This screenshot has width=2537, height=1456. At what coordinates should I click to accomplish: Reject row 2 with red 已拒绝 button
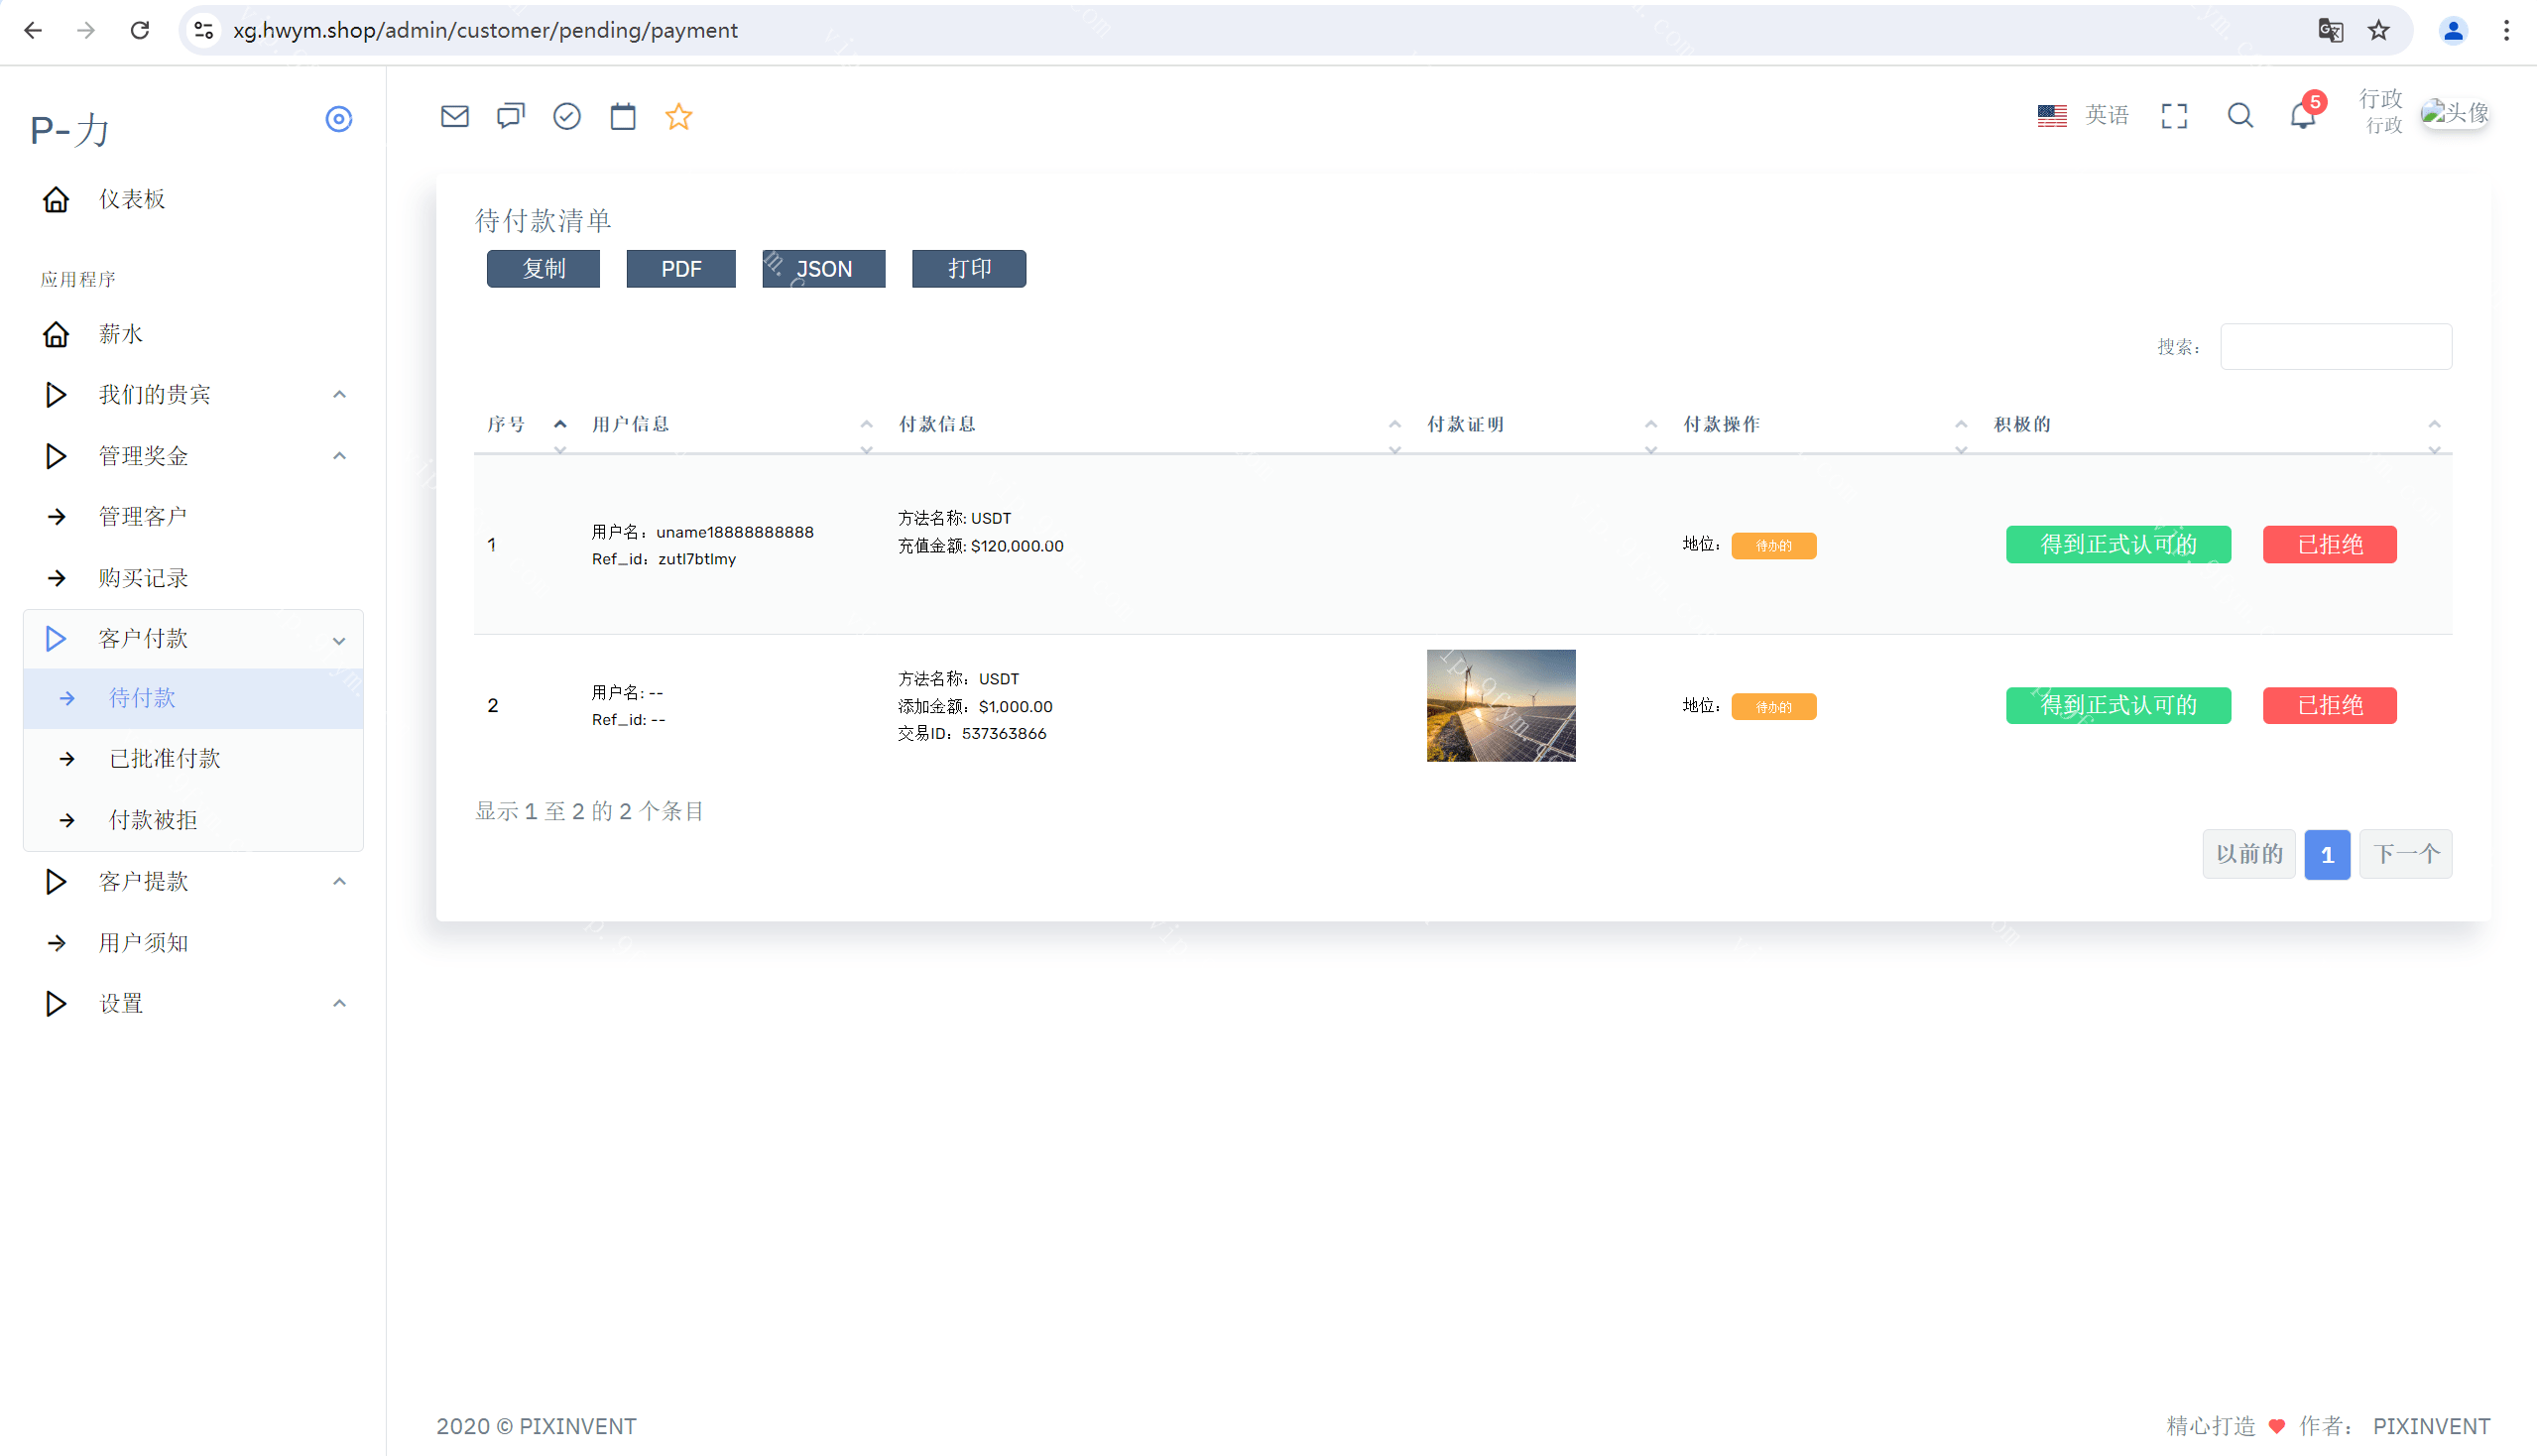pyautogui.click(x=2329, y=706)
